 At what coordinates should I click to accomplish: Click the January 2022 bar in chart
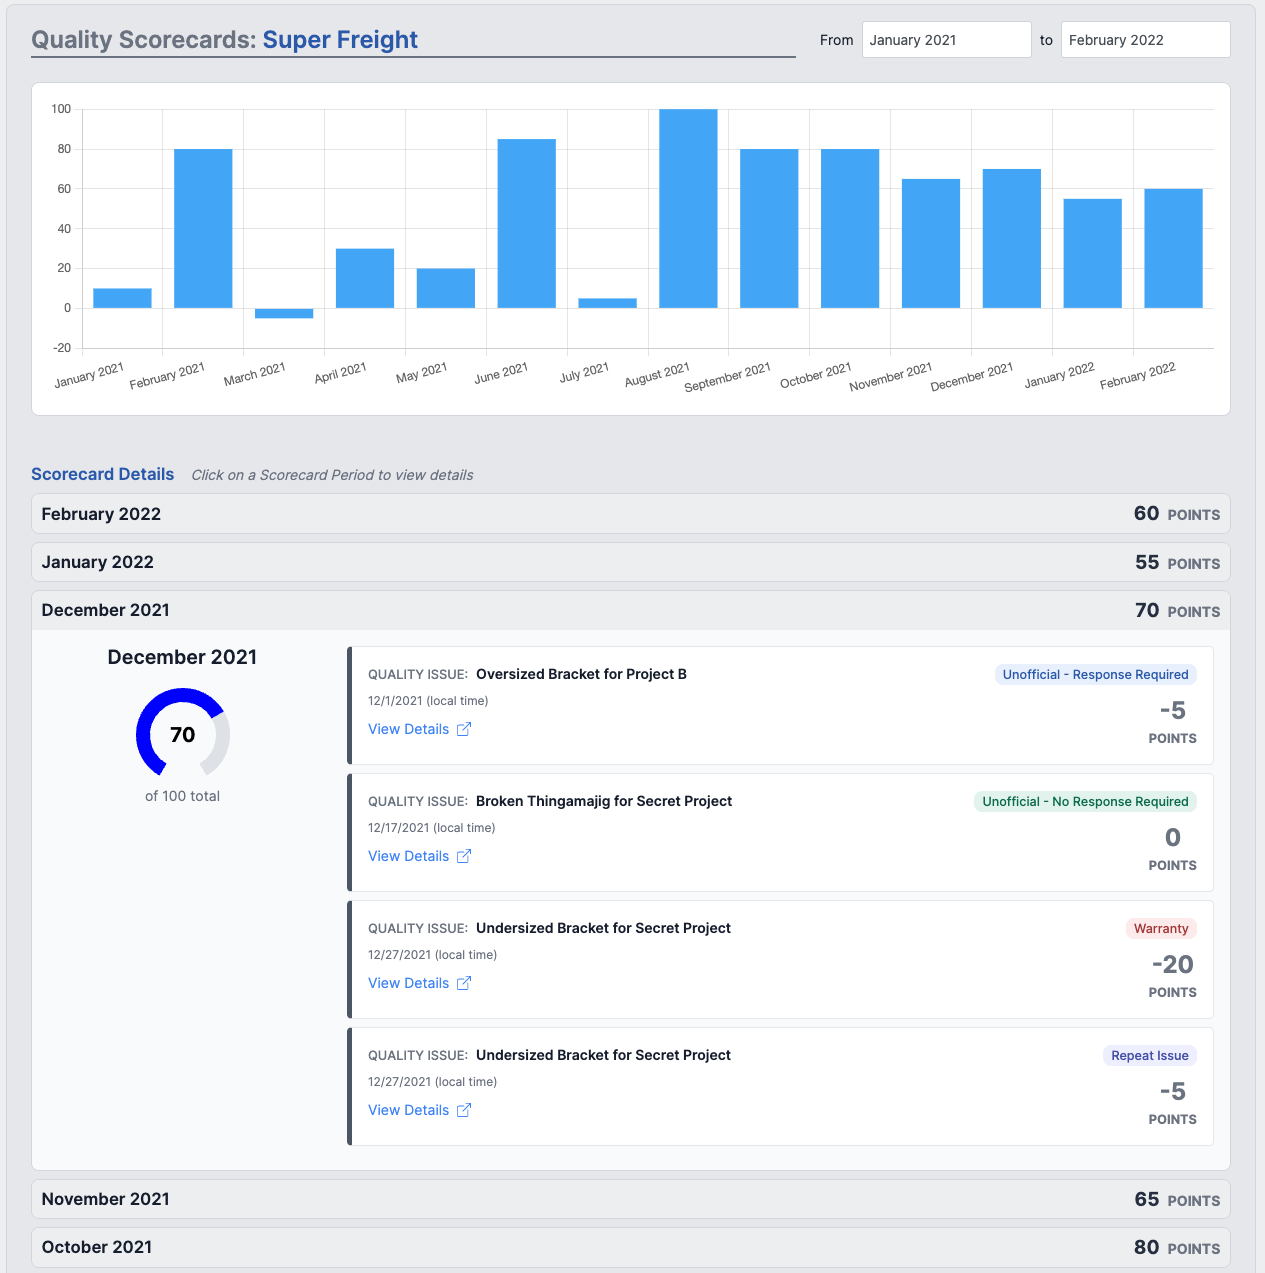click(x=1093, y=253)
